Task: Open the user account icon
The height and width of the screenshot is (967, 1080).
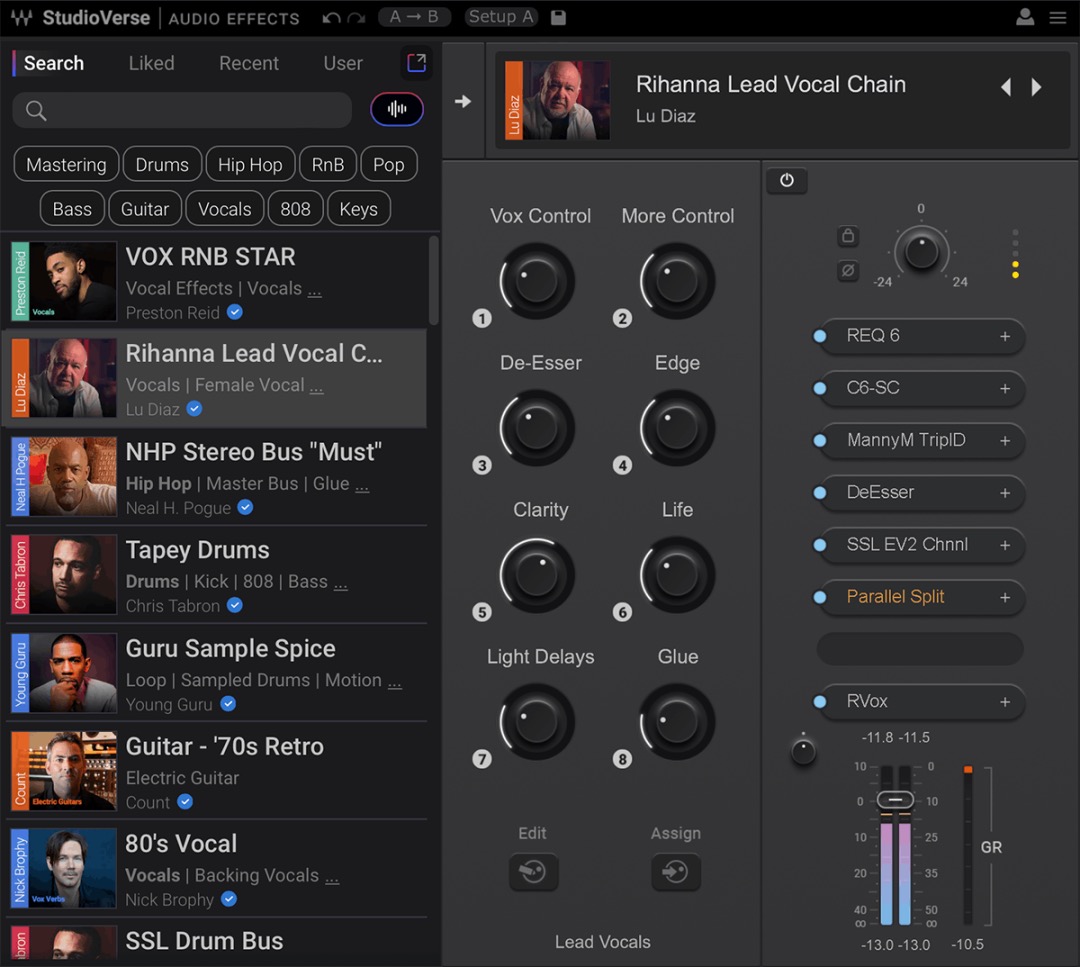Action: 1025,17
